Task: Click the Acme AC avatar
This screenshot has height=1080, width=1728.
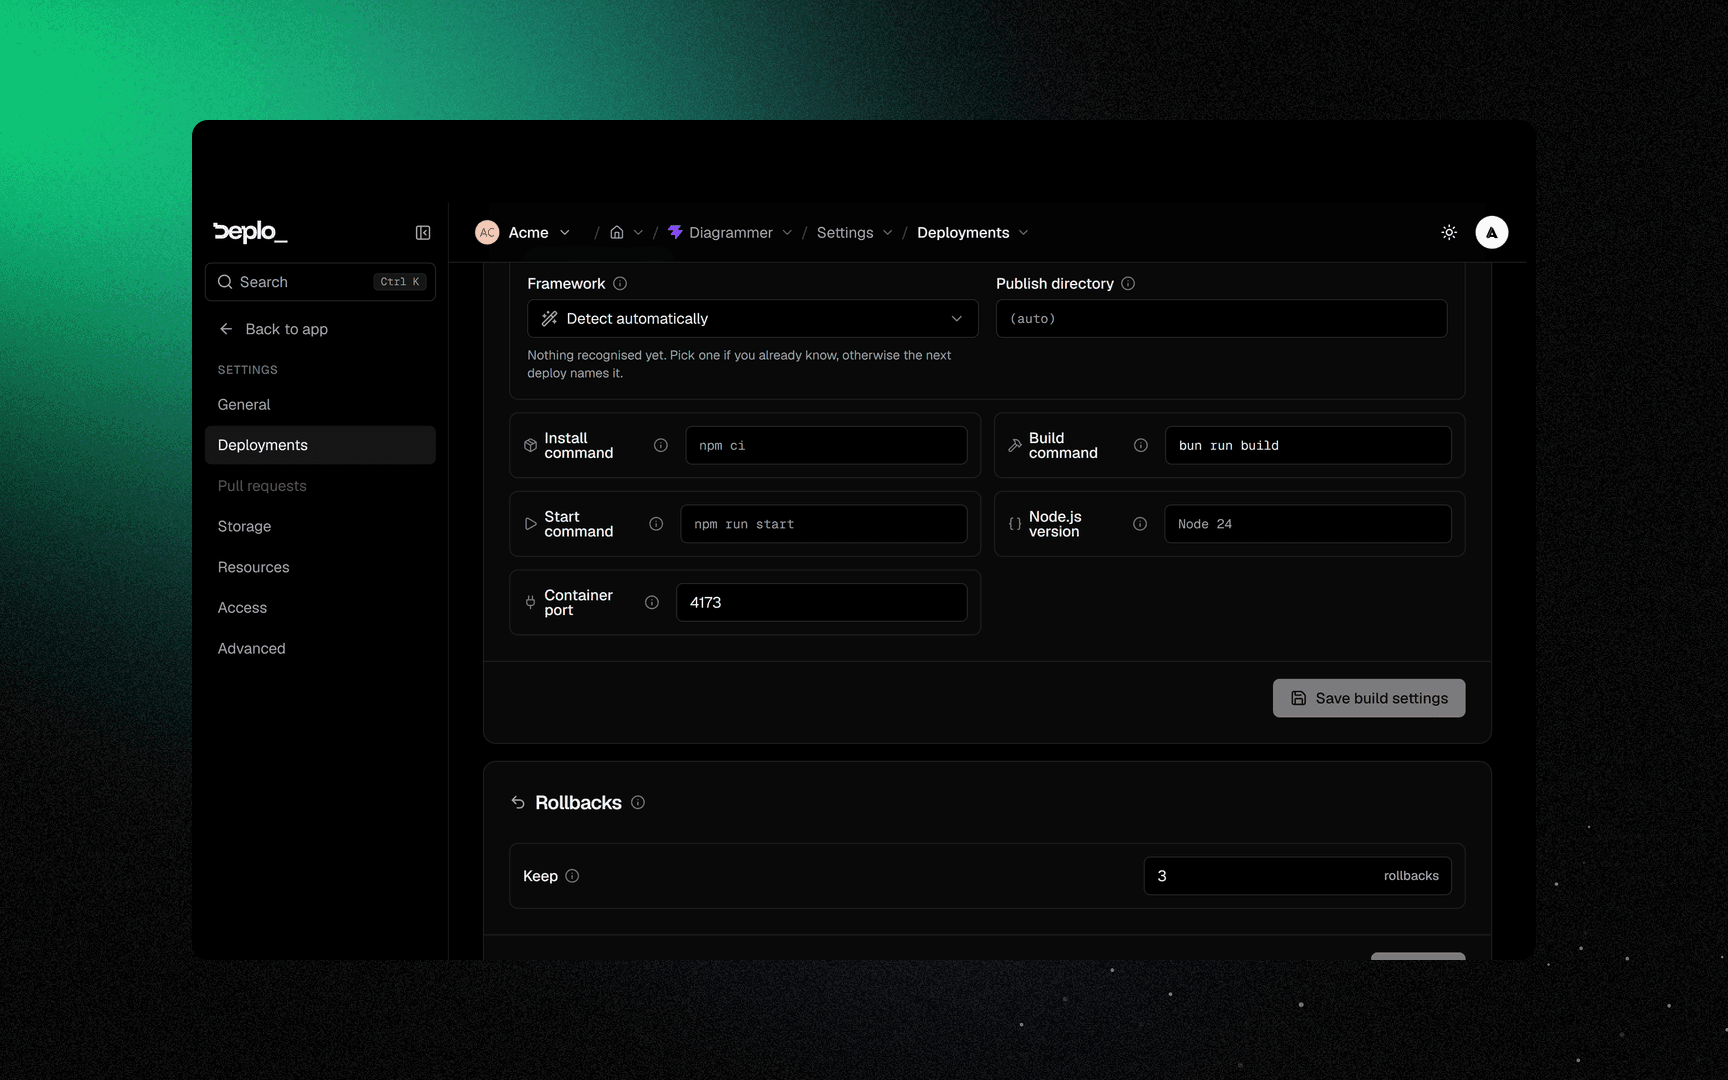Action: (x=487, y=232)
